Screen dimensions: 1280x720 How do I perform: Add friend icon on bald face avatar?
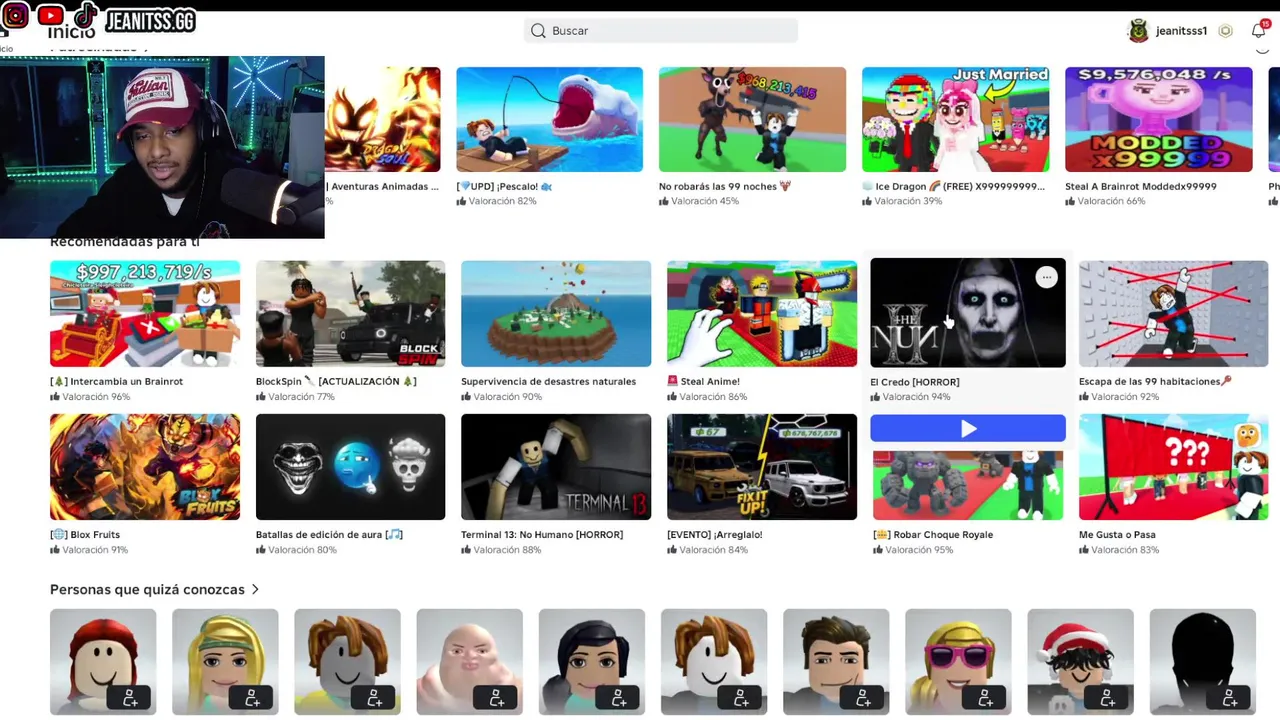point(497,697)
